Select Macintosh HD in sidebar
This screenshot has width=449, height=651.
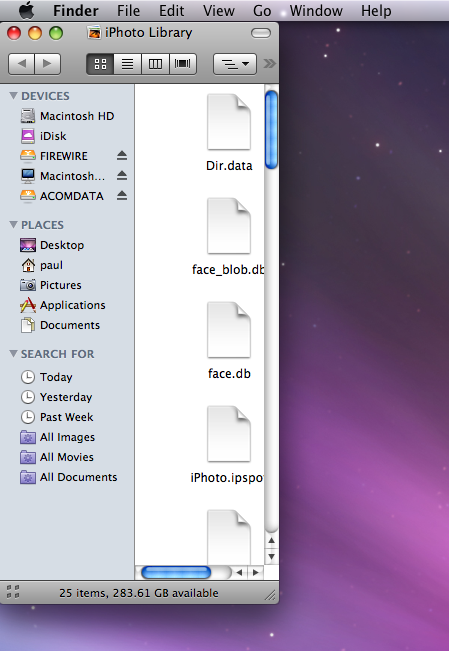(67, 116)
